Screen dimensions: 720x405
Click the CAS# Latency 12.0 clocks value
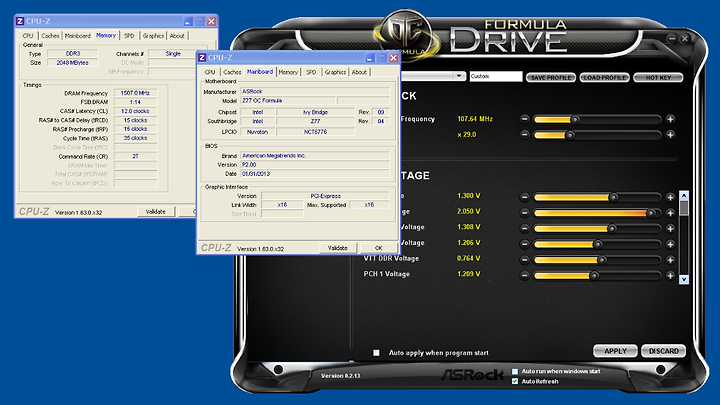pos(135,111)
